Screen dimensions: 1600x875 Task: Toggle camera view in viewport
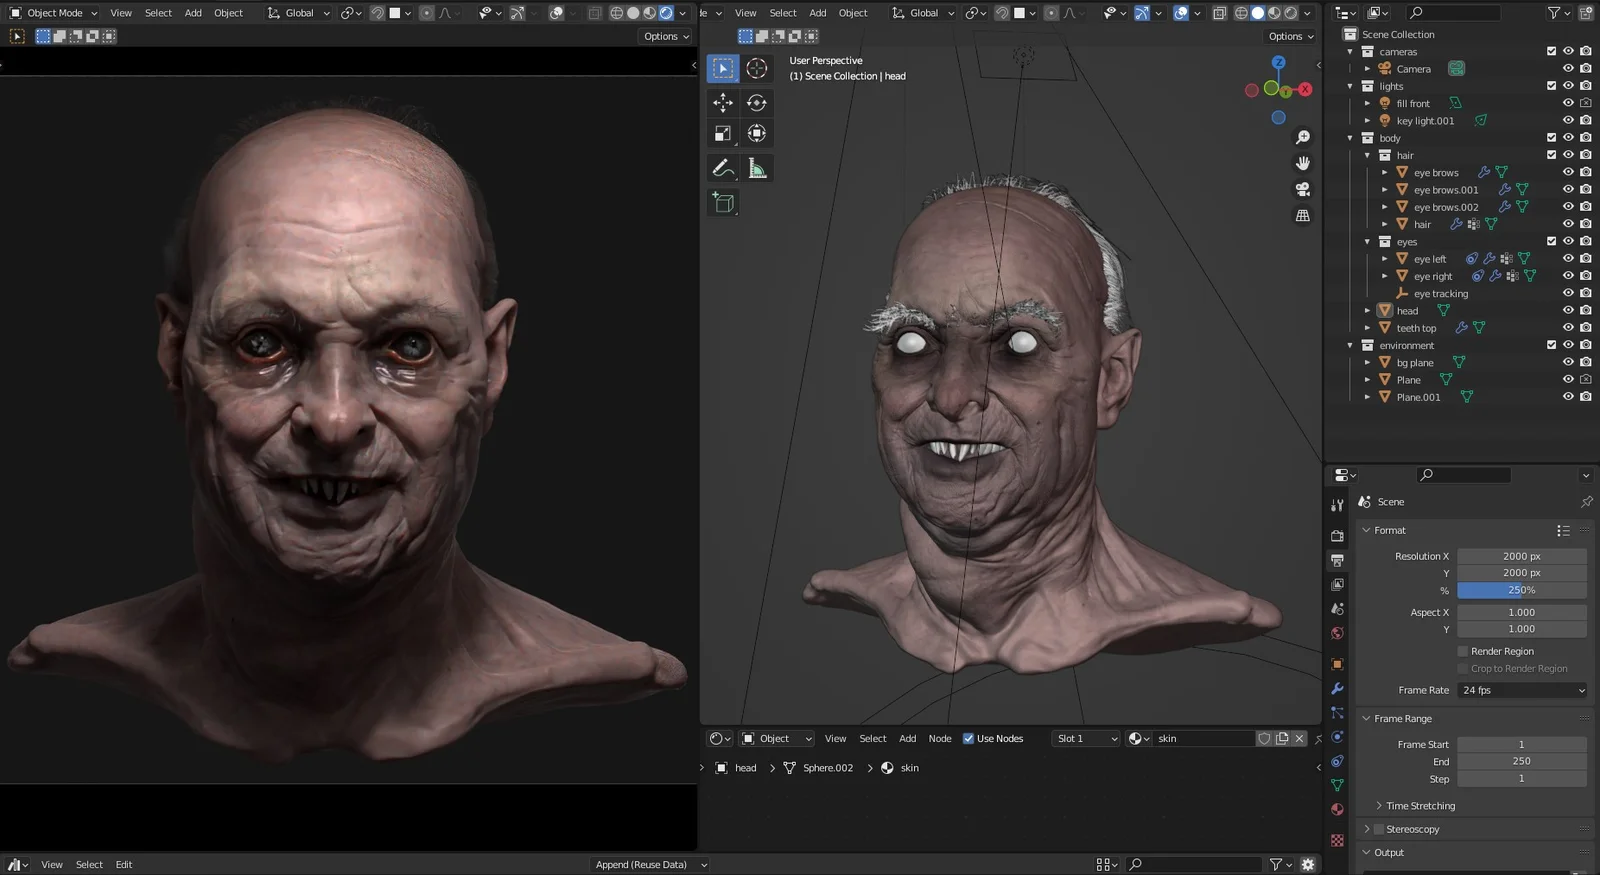[x=1303, y=189]
